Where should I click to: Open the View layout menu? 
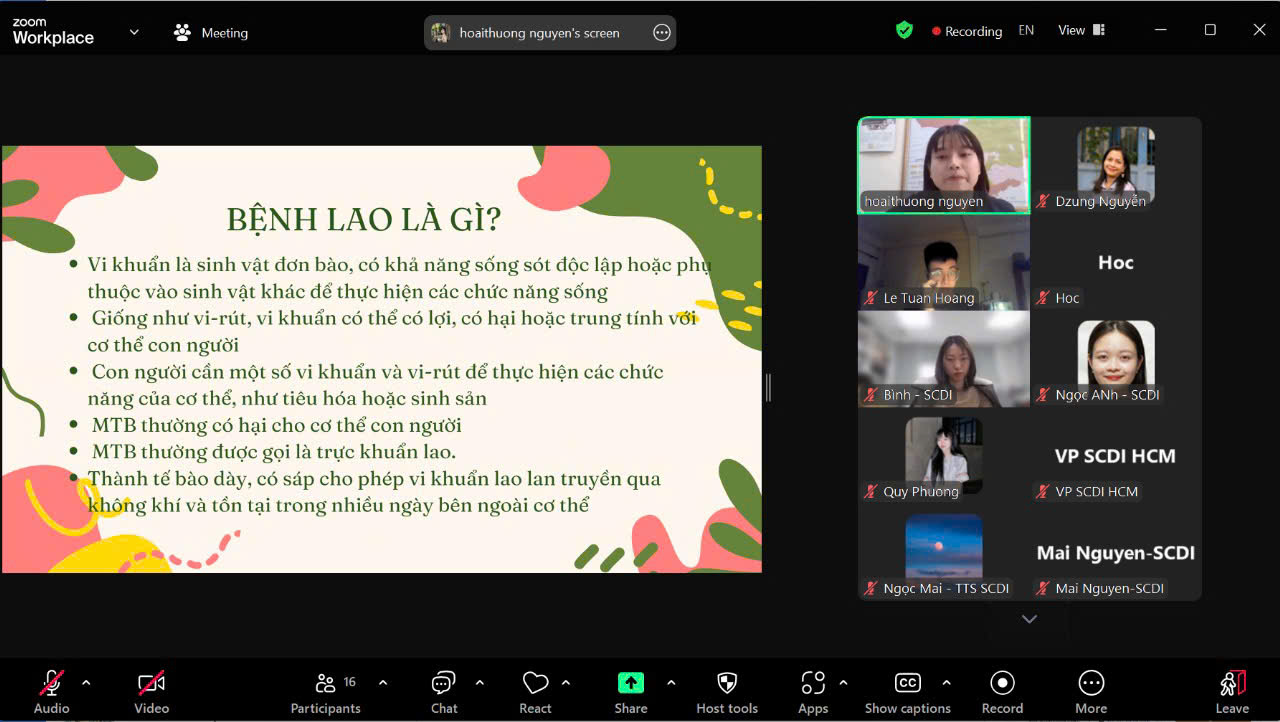click(1081, 31)
